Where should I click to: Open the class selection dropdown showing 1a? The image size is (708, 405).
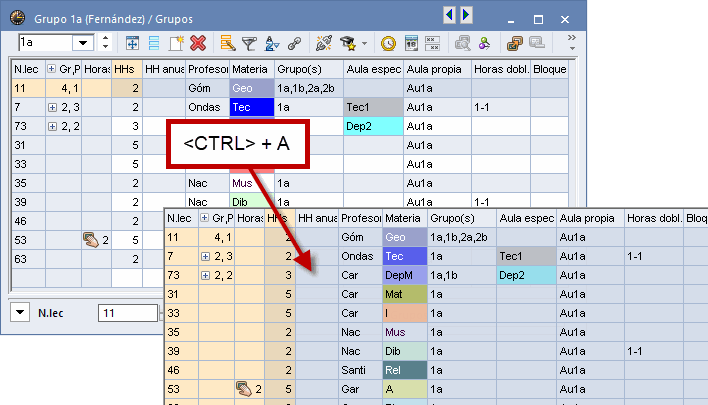coord(83,43)
